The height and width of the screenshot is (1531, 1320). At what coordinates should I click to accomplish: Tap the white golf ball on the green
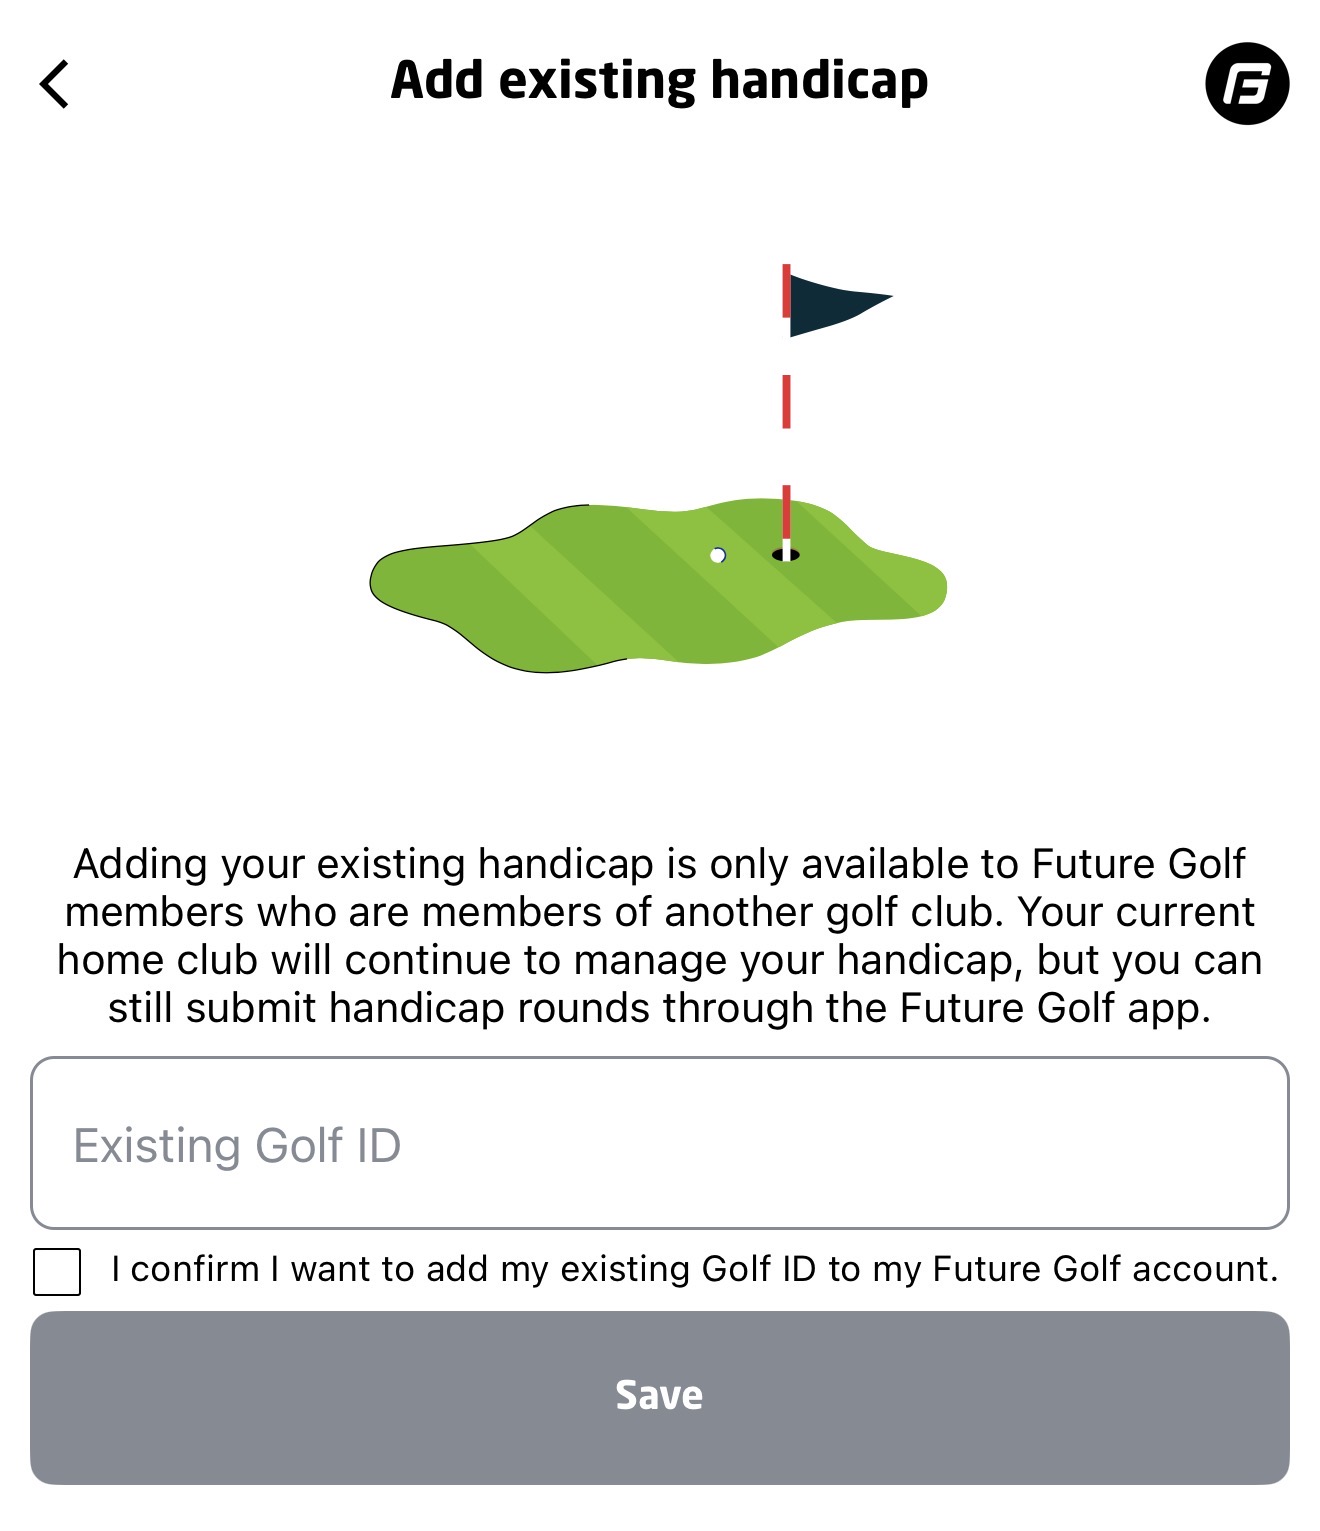pyautogui.click(x=718, y=555)
